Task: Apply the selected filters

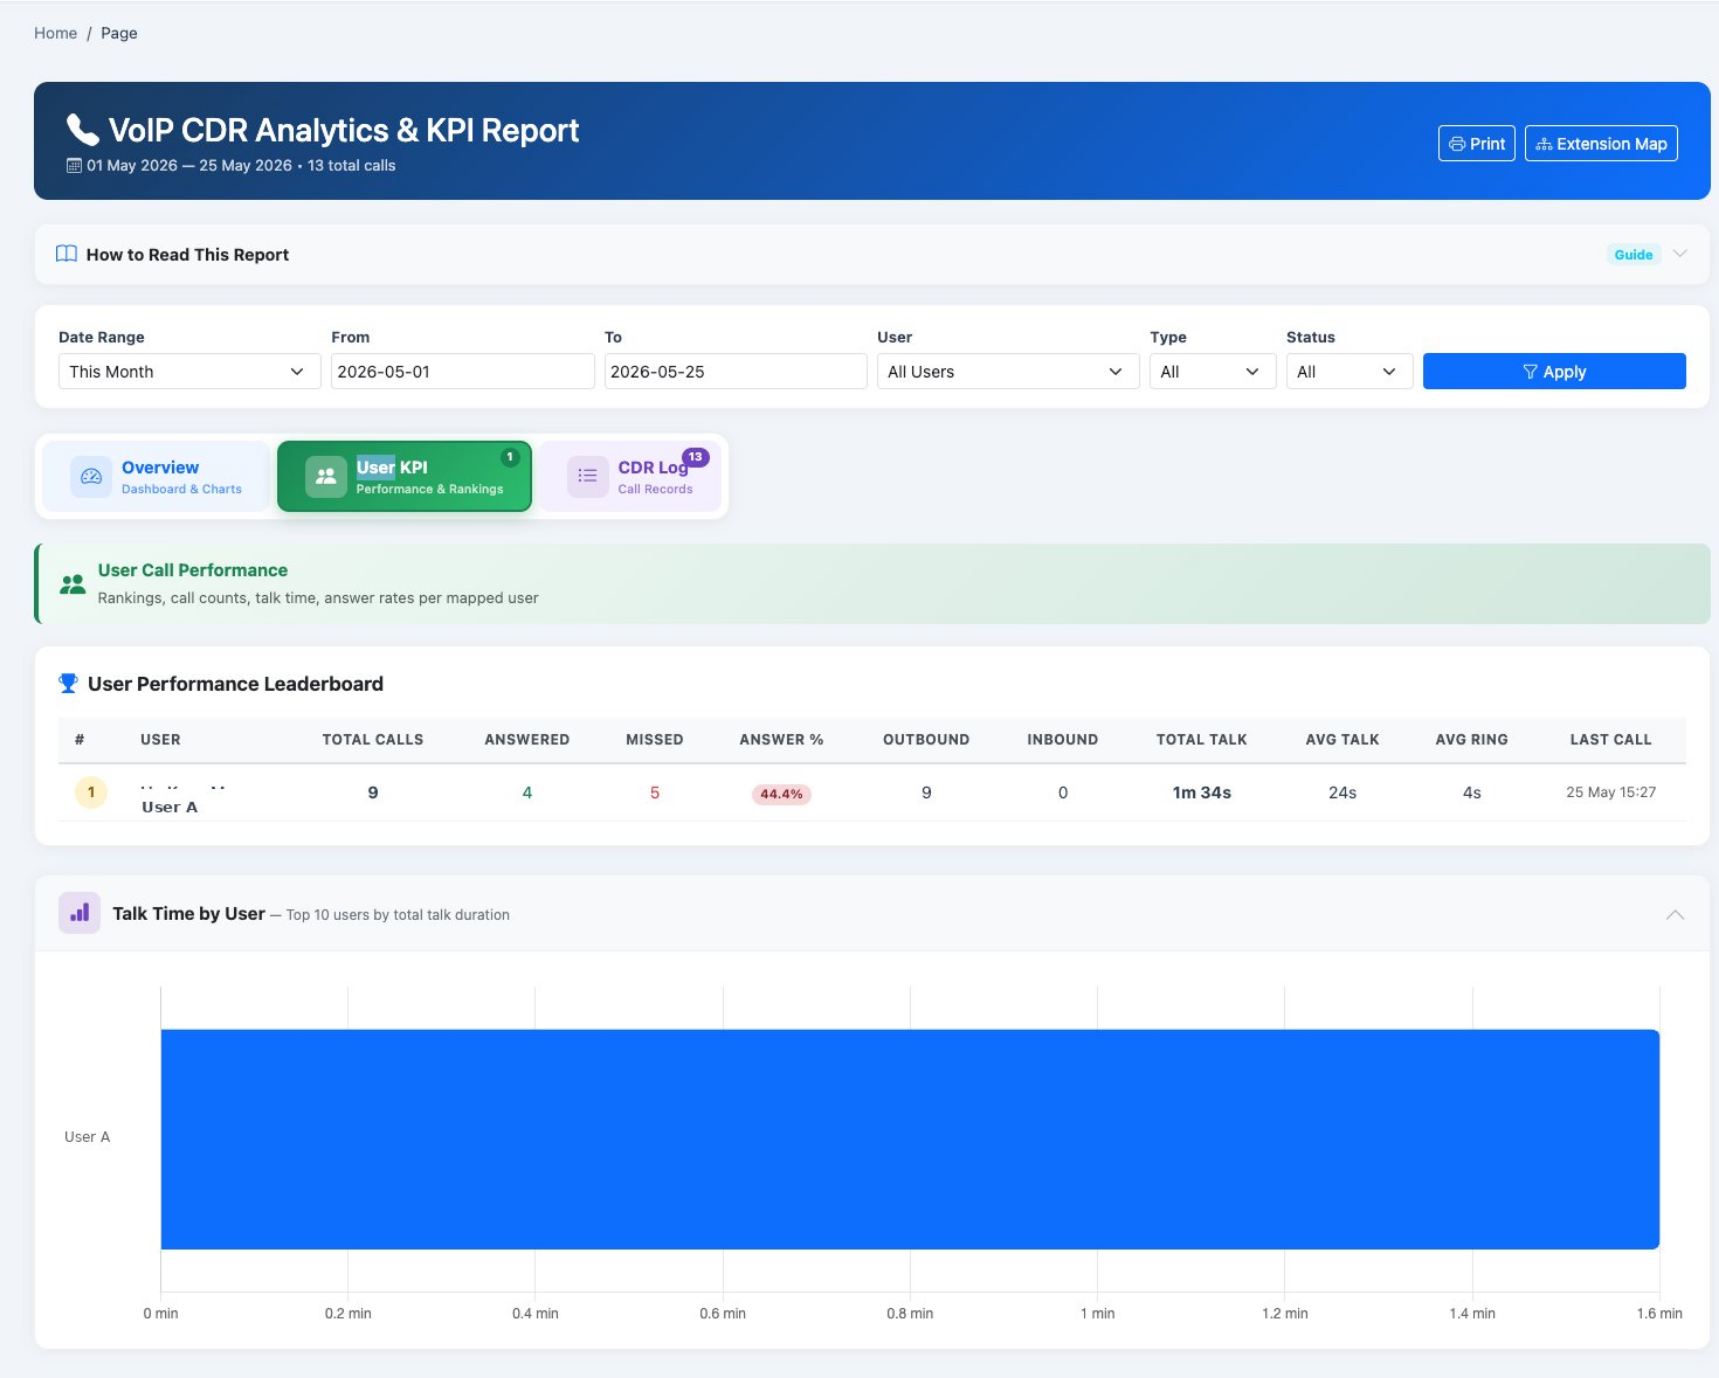Action: tap(1554, 371)
